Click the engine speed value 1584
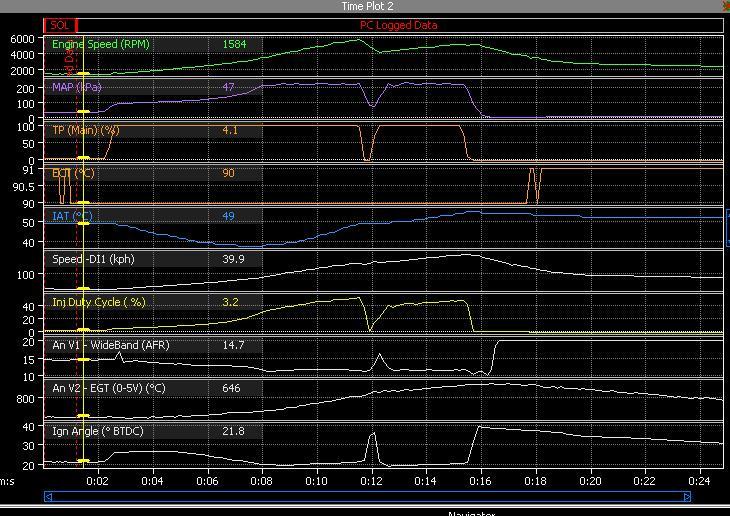Image resolution: width=730 pixels, height=516 pixels. point(234,44)
